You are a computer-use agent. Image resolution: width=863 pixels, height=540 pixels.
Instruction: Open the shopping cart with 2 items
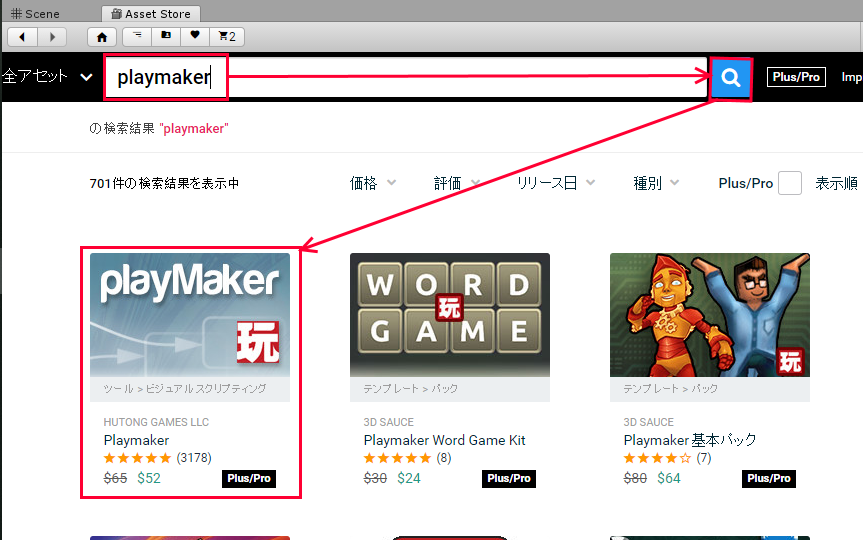227,36
